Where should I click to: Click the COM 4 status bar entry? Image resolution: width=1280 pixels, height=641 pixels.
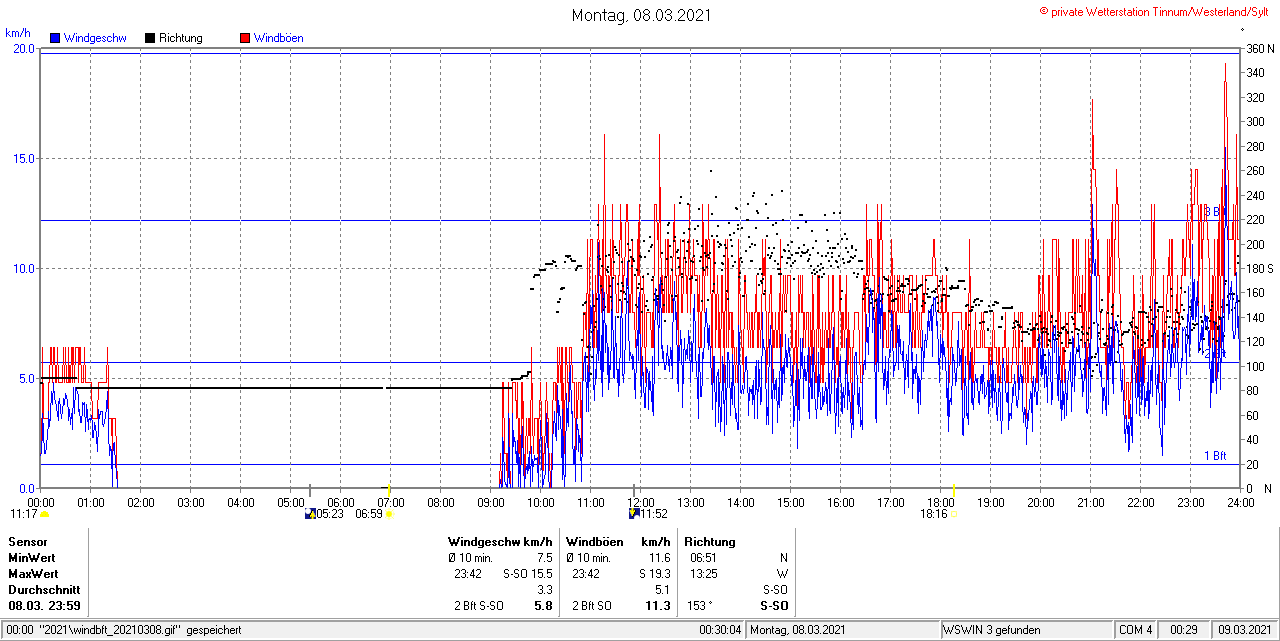[1136, 630]
